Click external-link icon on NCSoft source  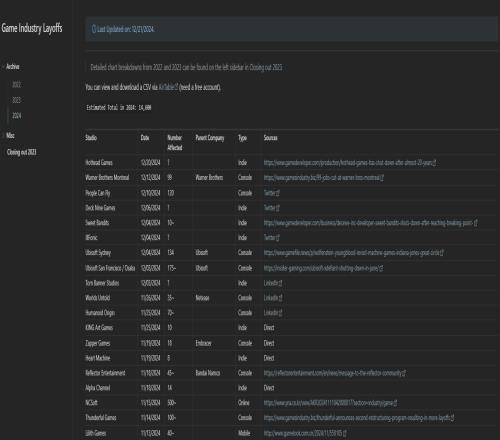tap(395, 403)
